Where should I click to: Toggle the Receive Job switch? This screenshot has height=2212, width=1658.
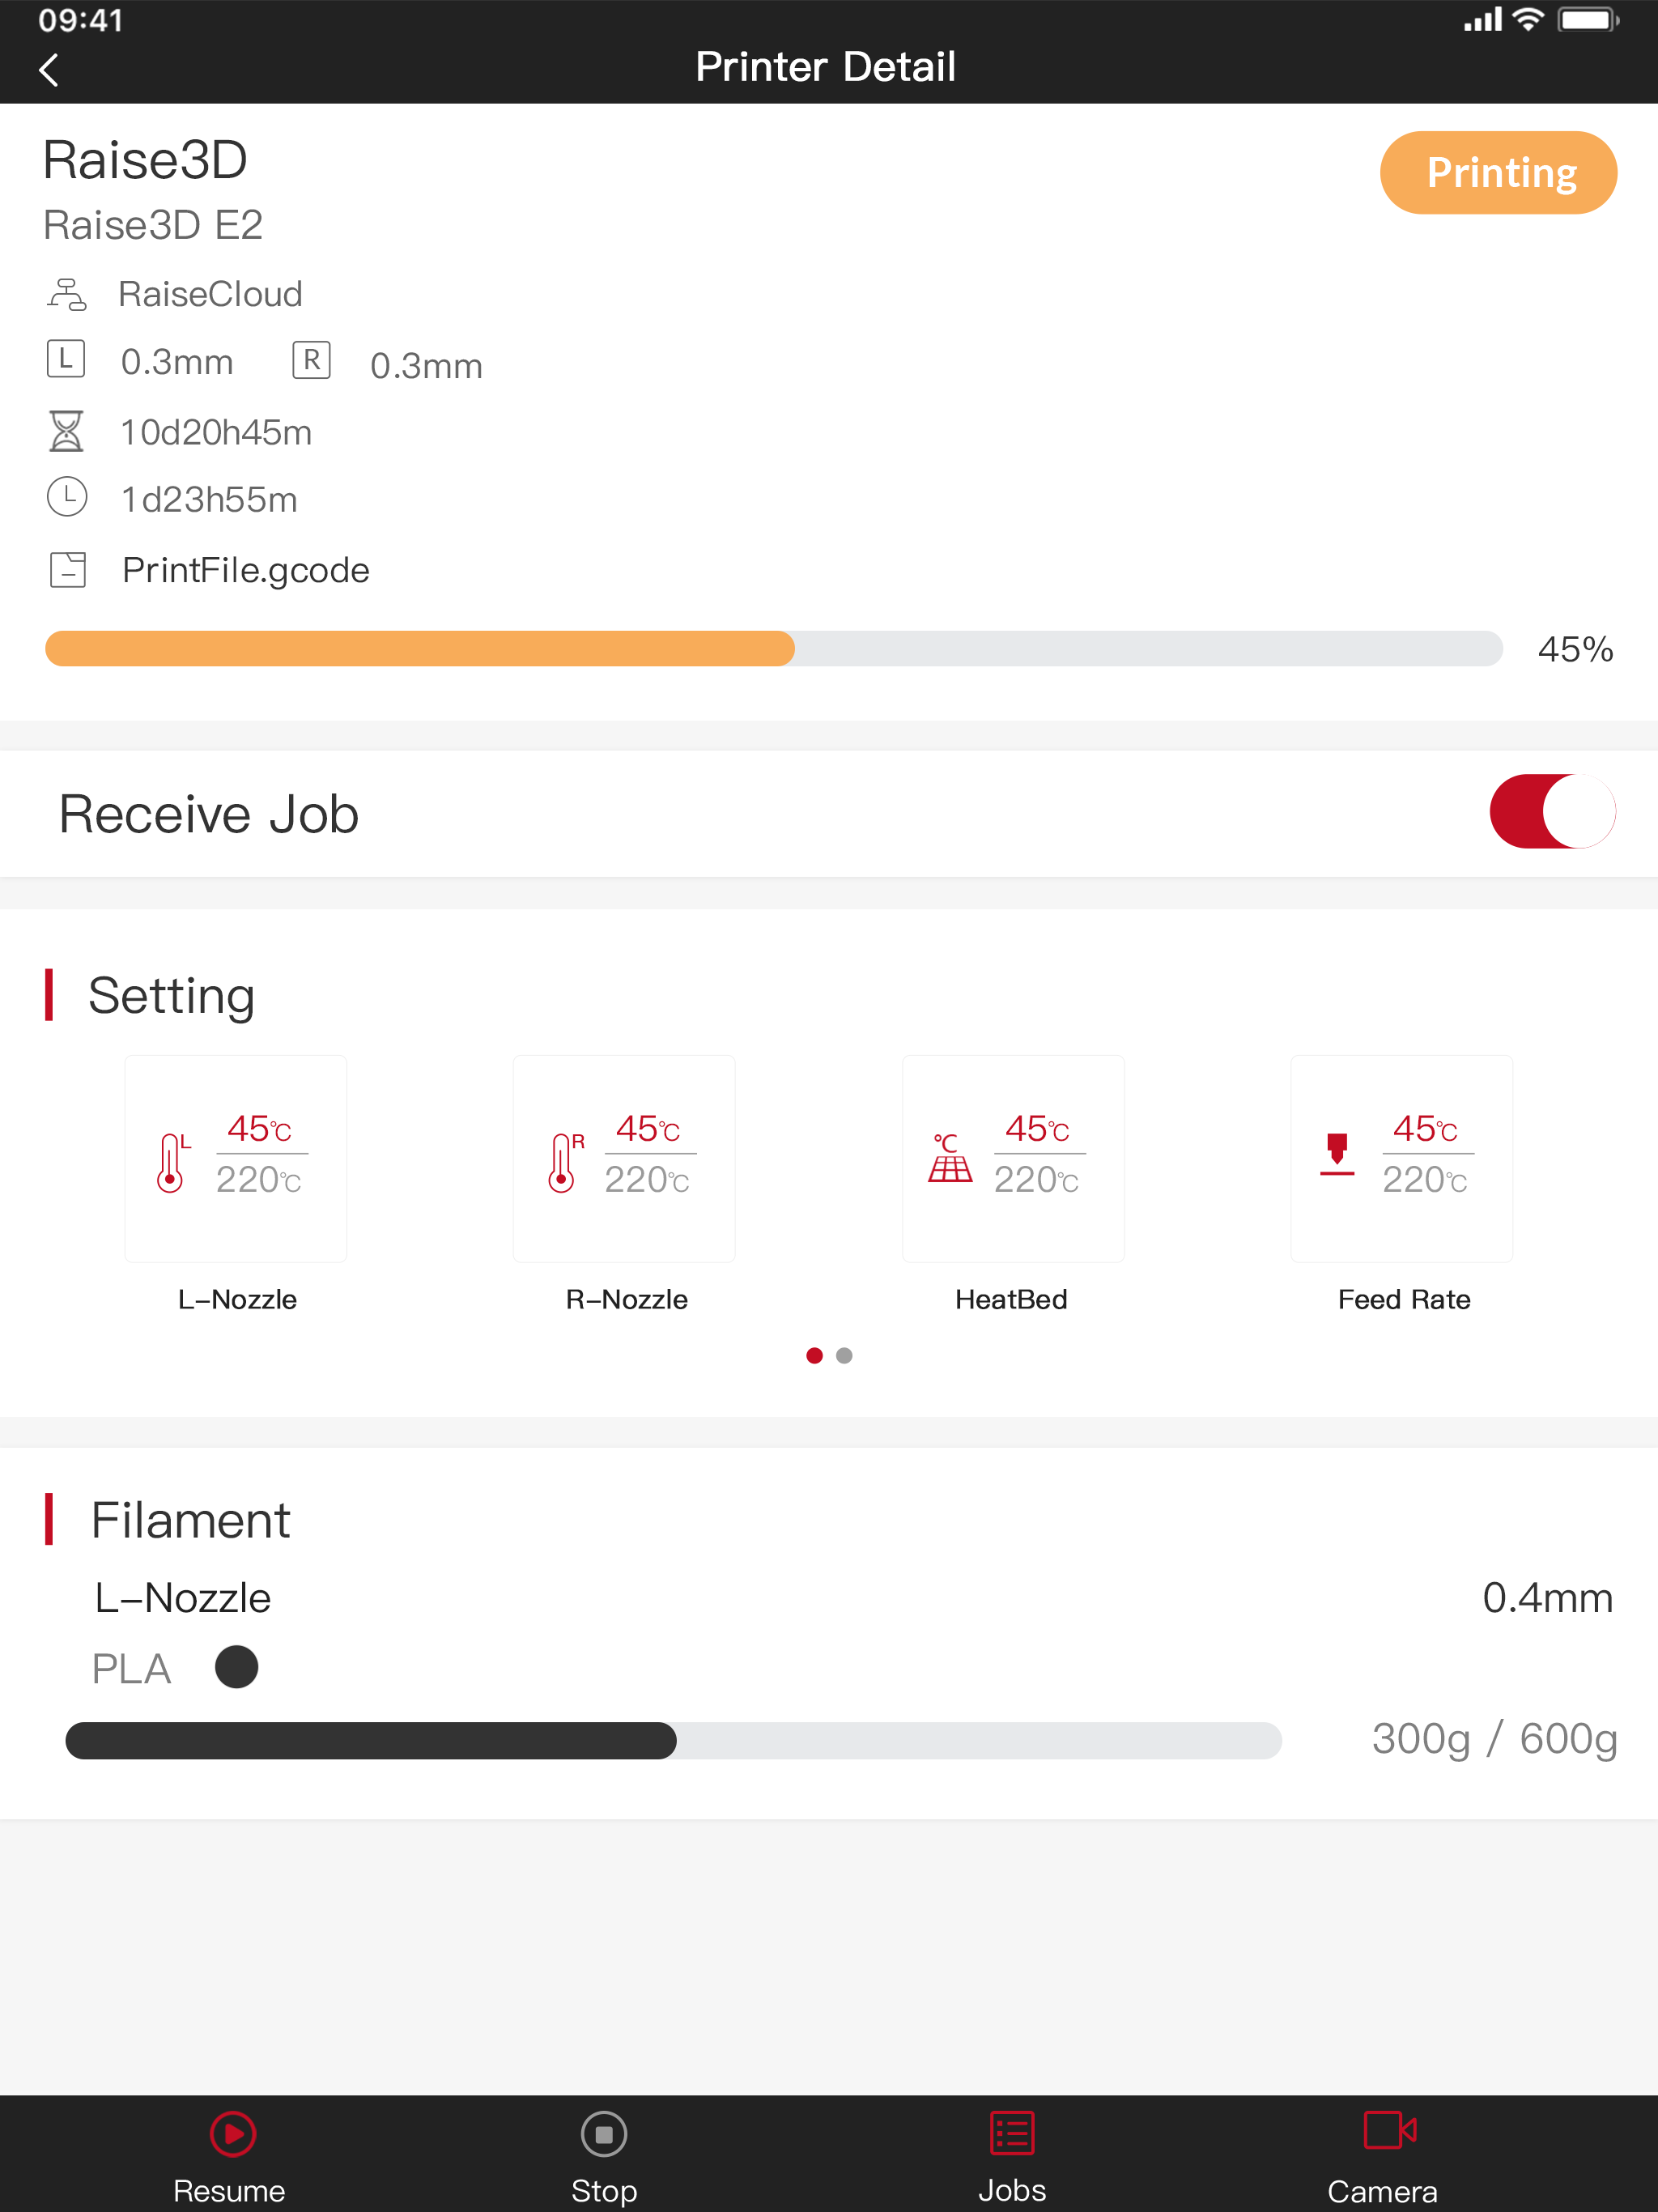1552,811
